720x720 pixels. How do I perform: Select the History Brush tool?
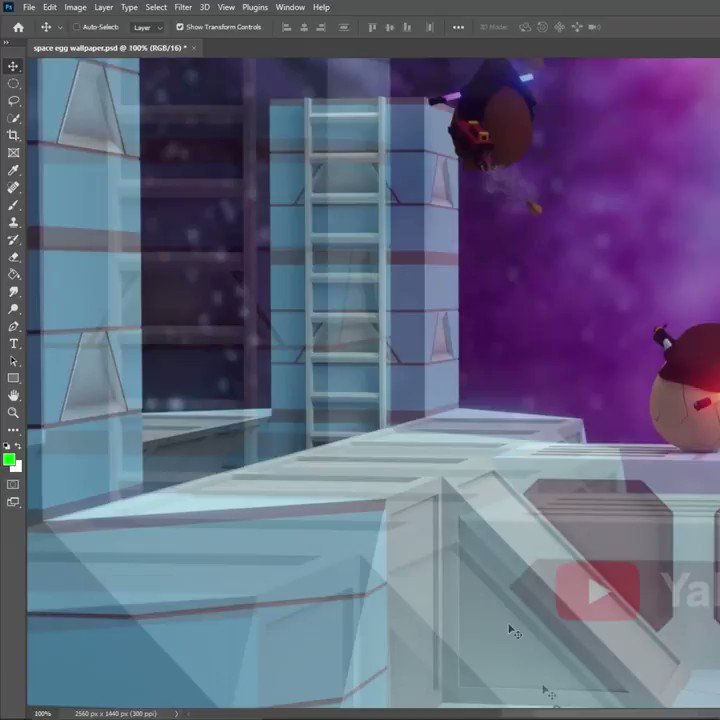[x=13, y=240]
